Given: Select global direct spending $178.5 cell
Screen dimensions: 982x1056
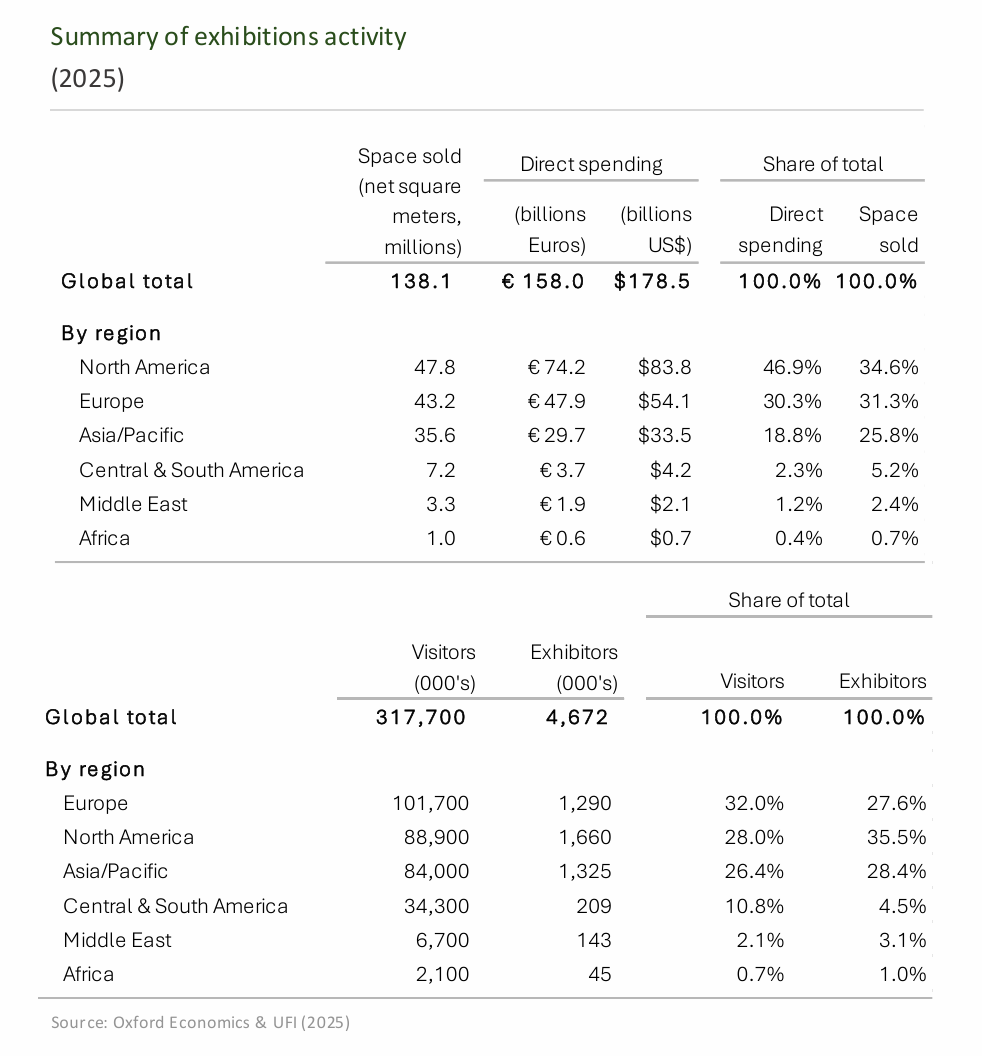Looking at the screenshot, I should [x=652, y=281].
